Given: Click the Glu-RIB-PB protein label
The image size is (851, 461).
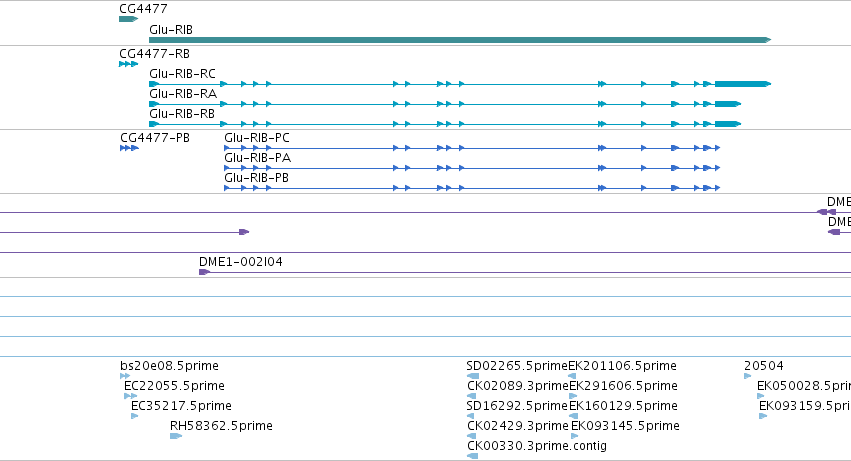Looking at the screenshot, I should coord(257,178).
